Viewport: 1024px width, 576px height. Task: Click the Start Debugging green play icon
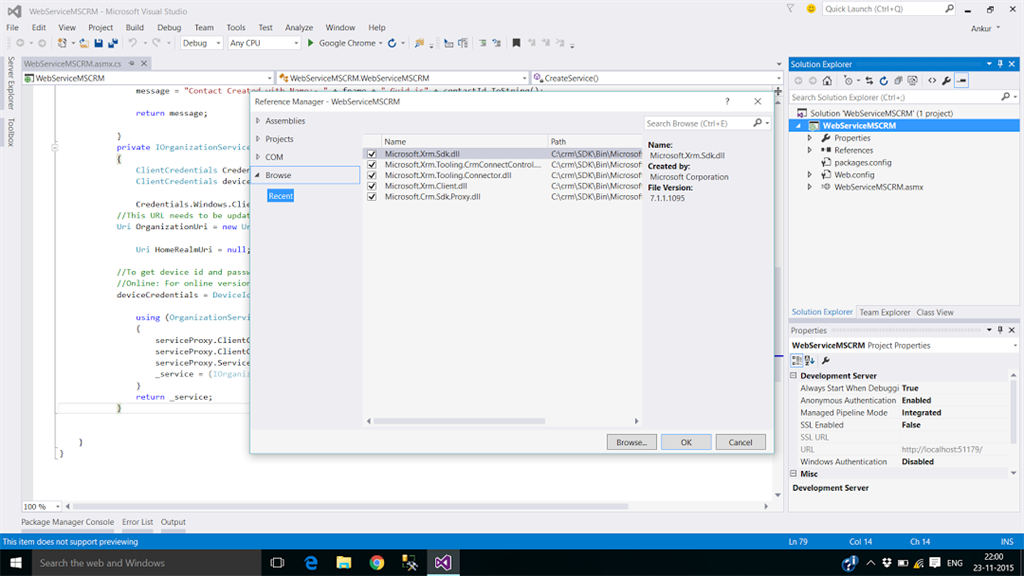tap(311, 43)
